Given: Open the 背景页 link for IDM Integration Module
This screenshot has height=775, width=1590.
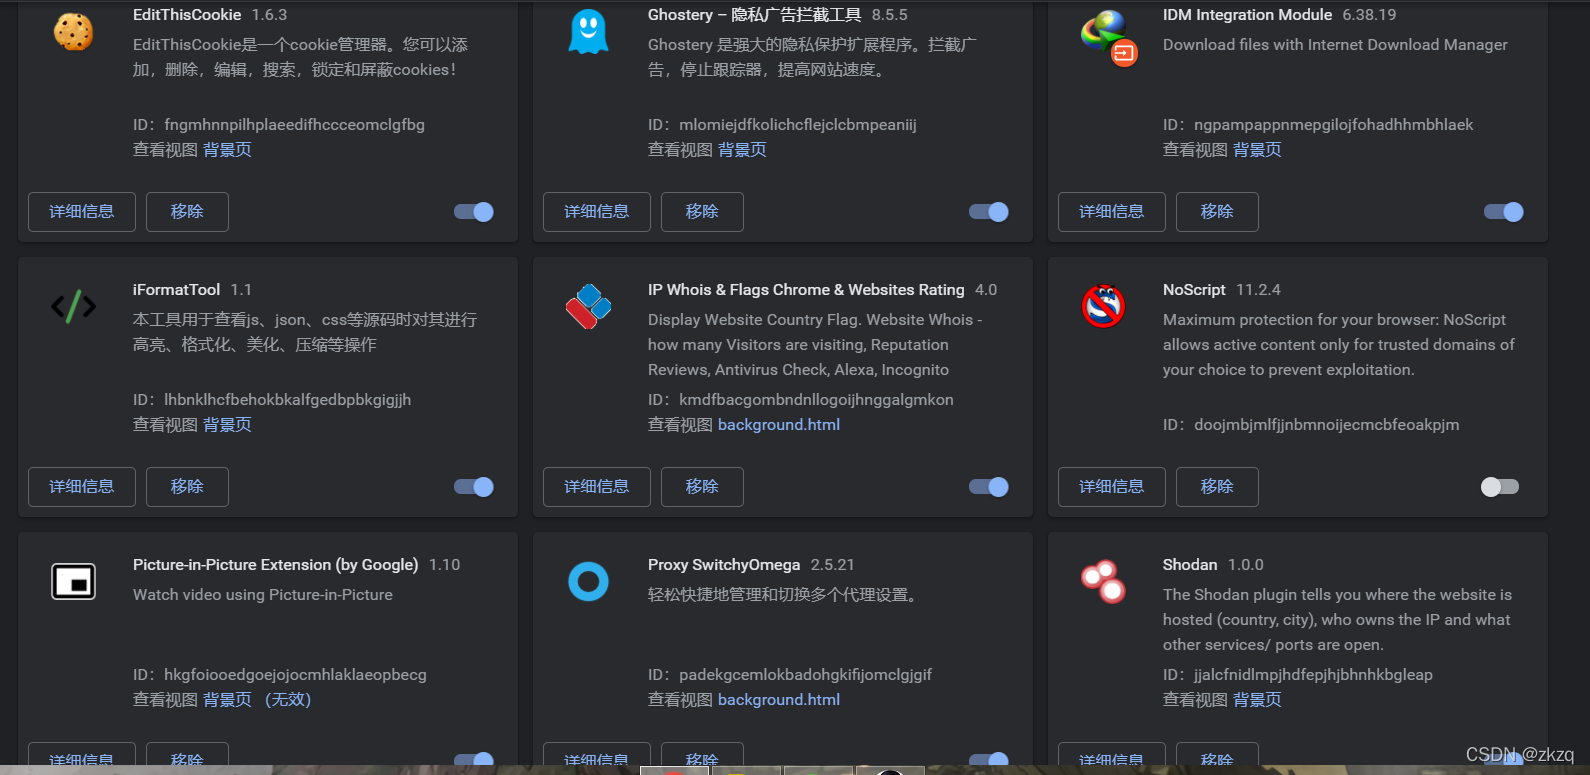Looking at the screenshot, I should tap(1257, 150).
